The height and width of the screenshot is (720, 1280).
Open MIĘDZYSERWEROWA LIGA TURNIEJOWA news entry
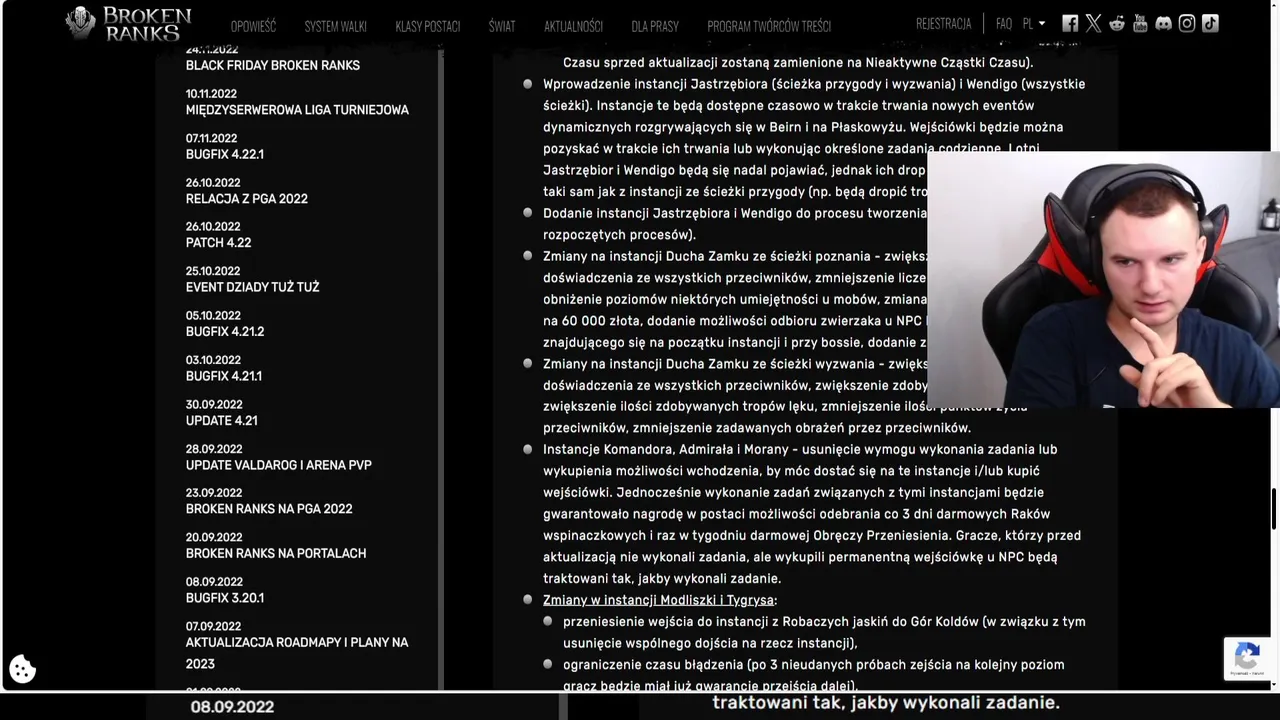[297, 110]
